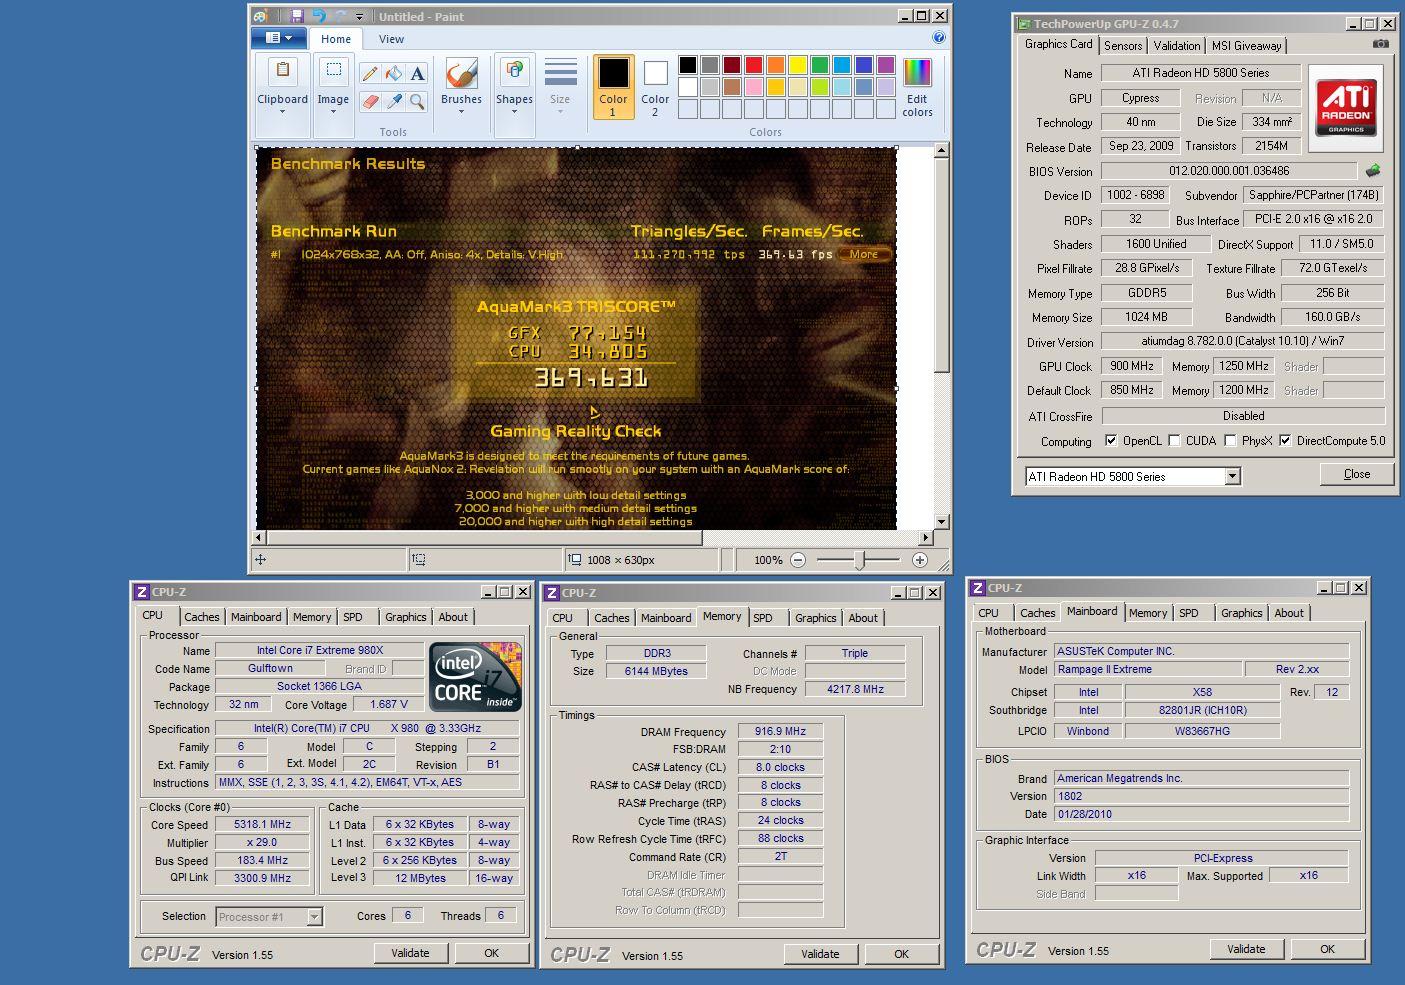
Task: Open SPD tab in the Memory CPU-Z window
Action: [x=763, y=618]
